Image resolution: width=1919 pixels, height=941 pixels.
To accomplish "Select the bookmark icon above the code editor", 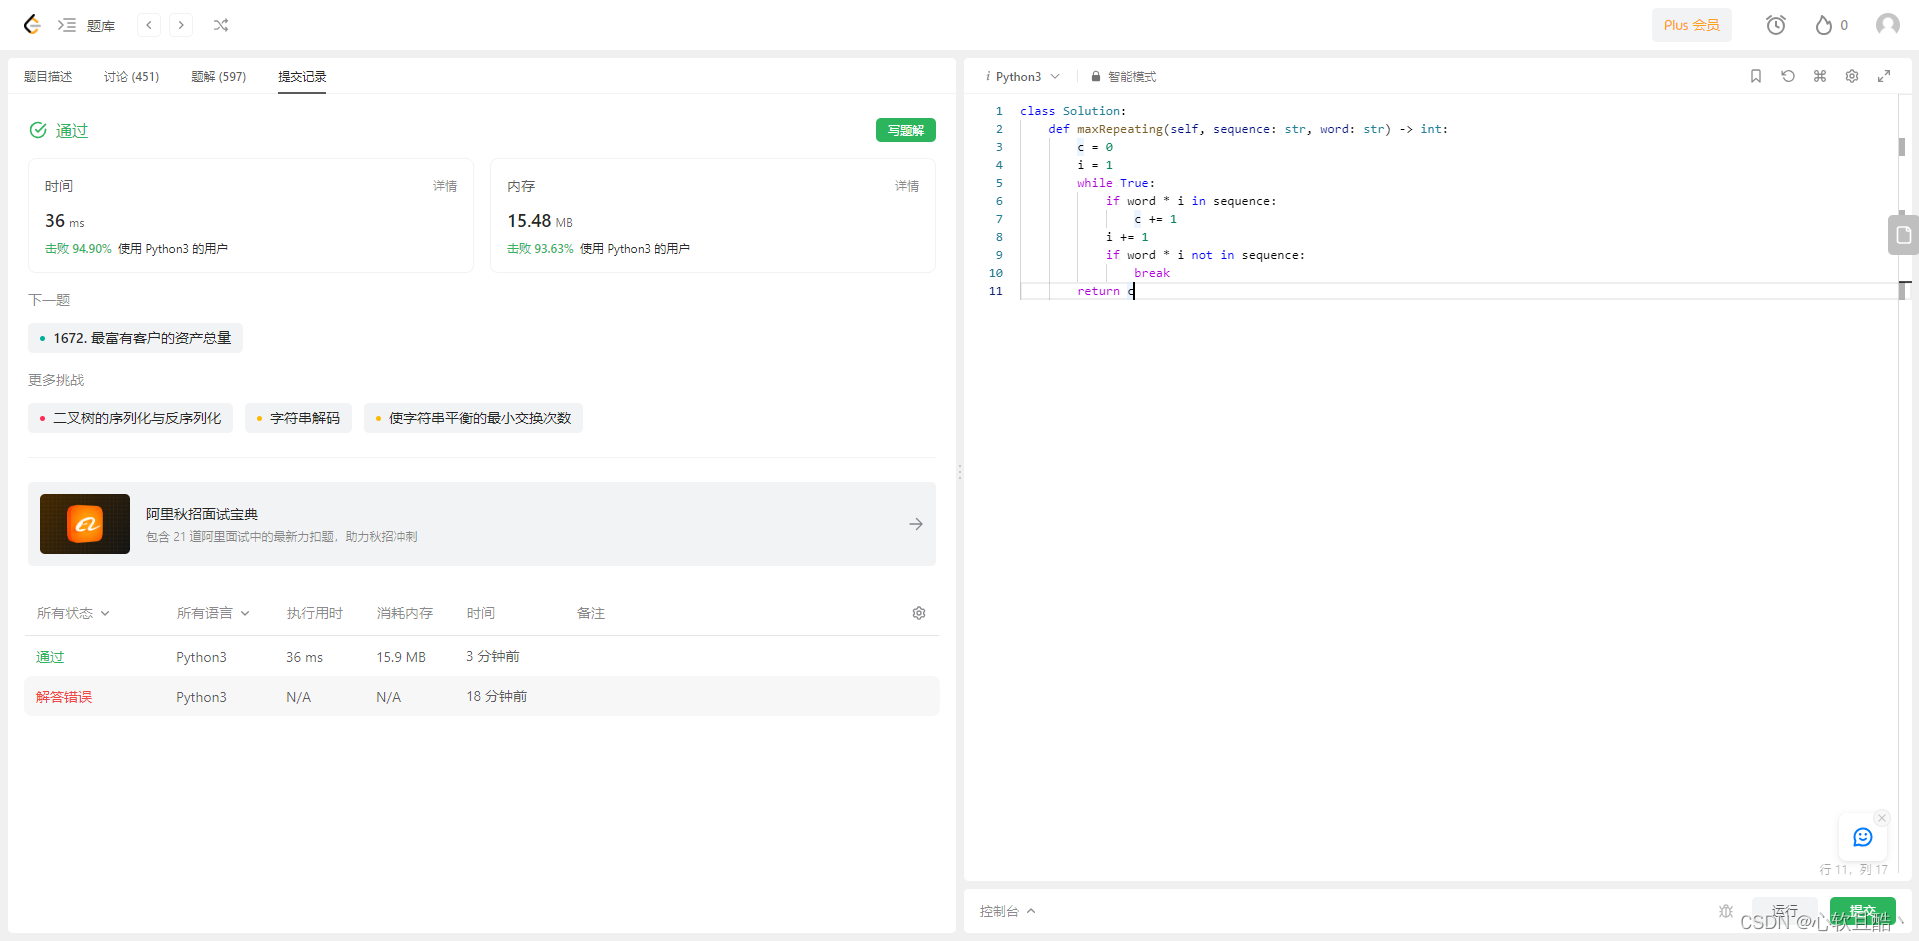I will [x=1755, y=76].
